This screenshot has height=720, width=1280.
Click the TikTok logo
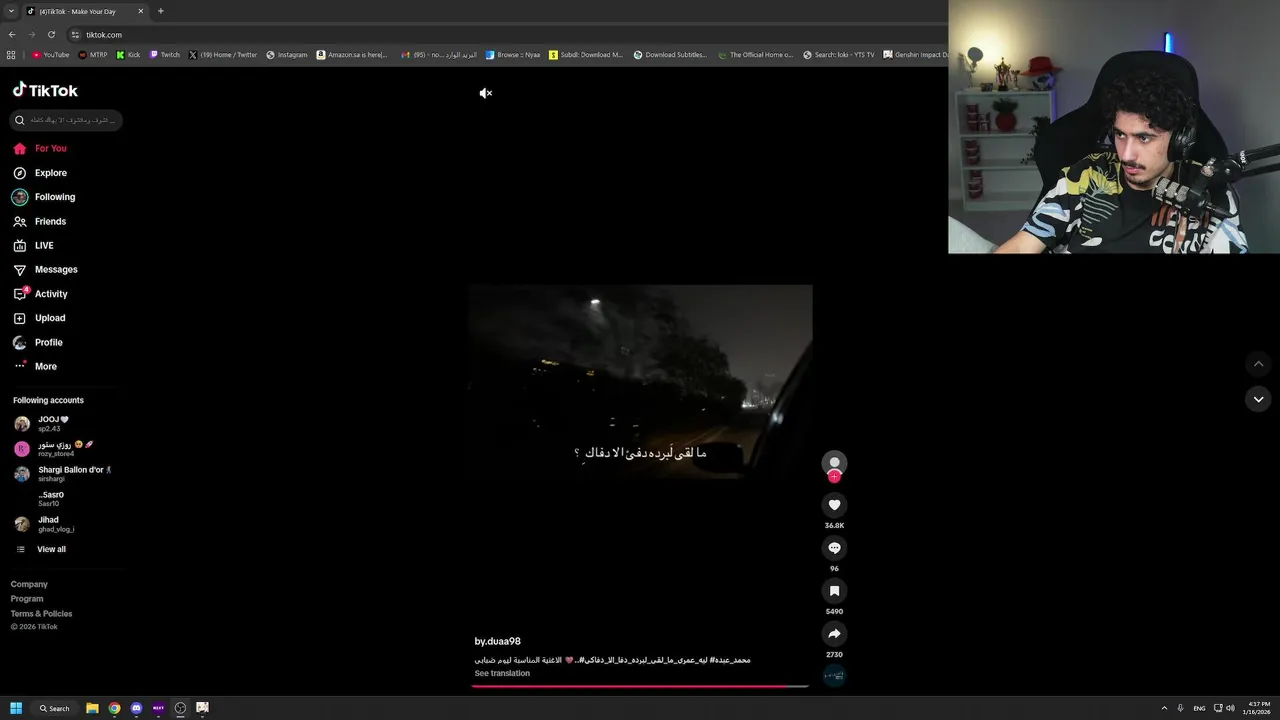coord(45,90)
